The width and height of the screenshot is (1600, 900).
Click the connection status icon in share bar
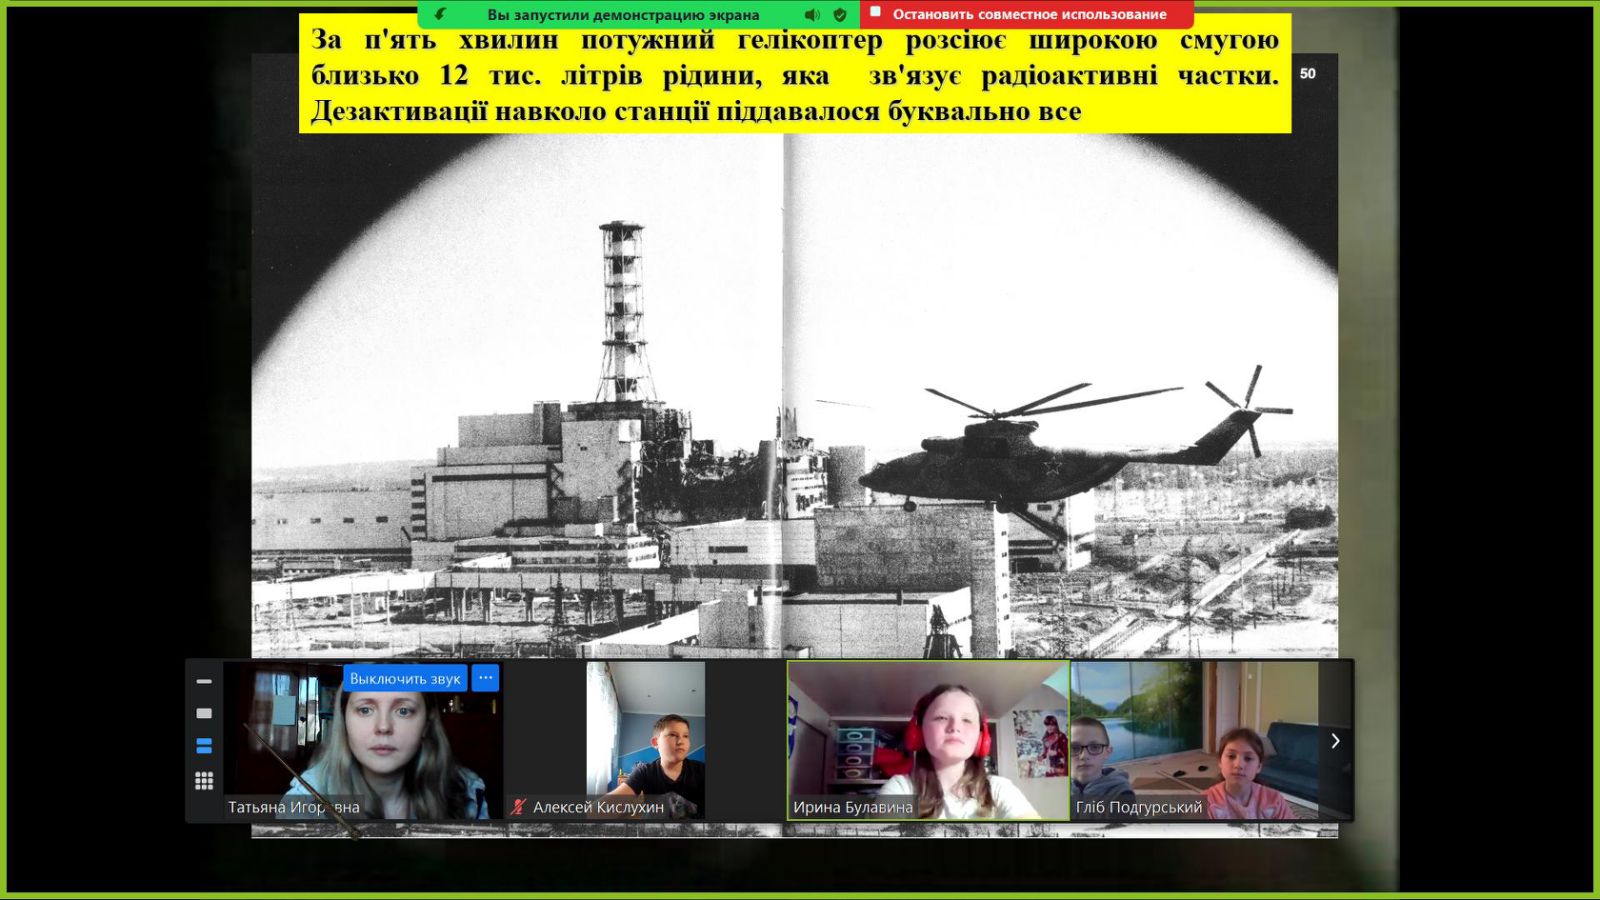coord(440,14)
